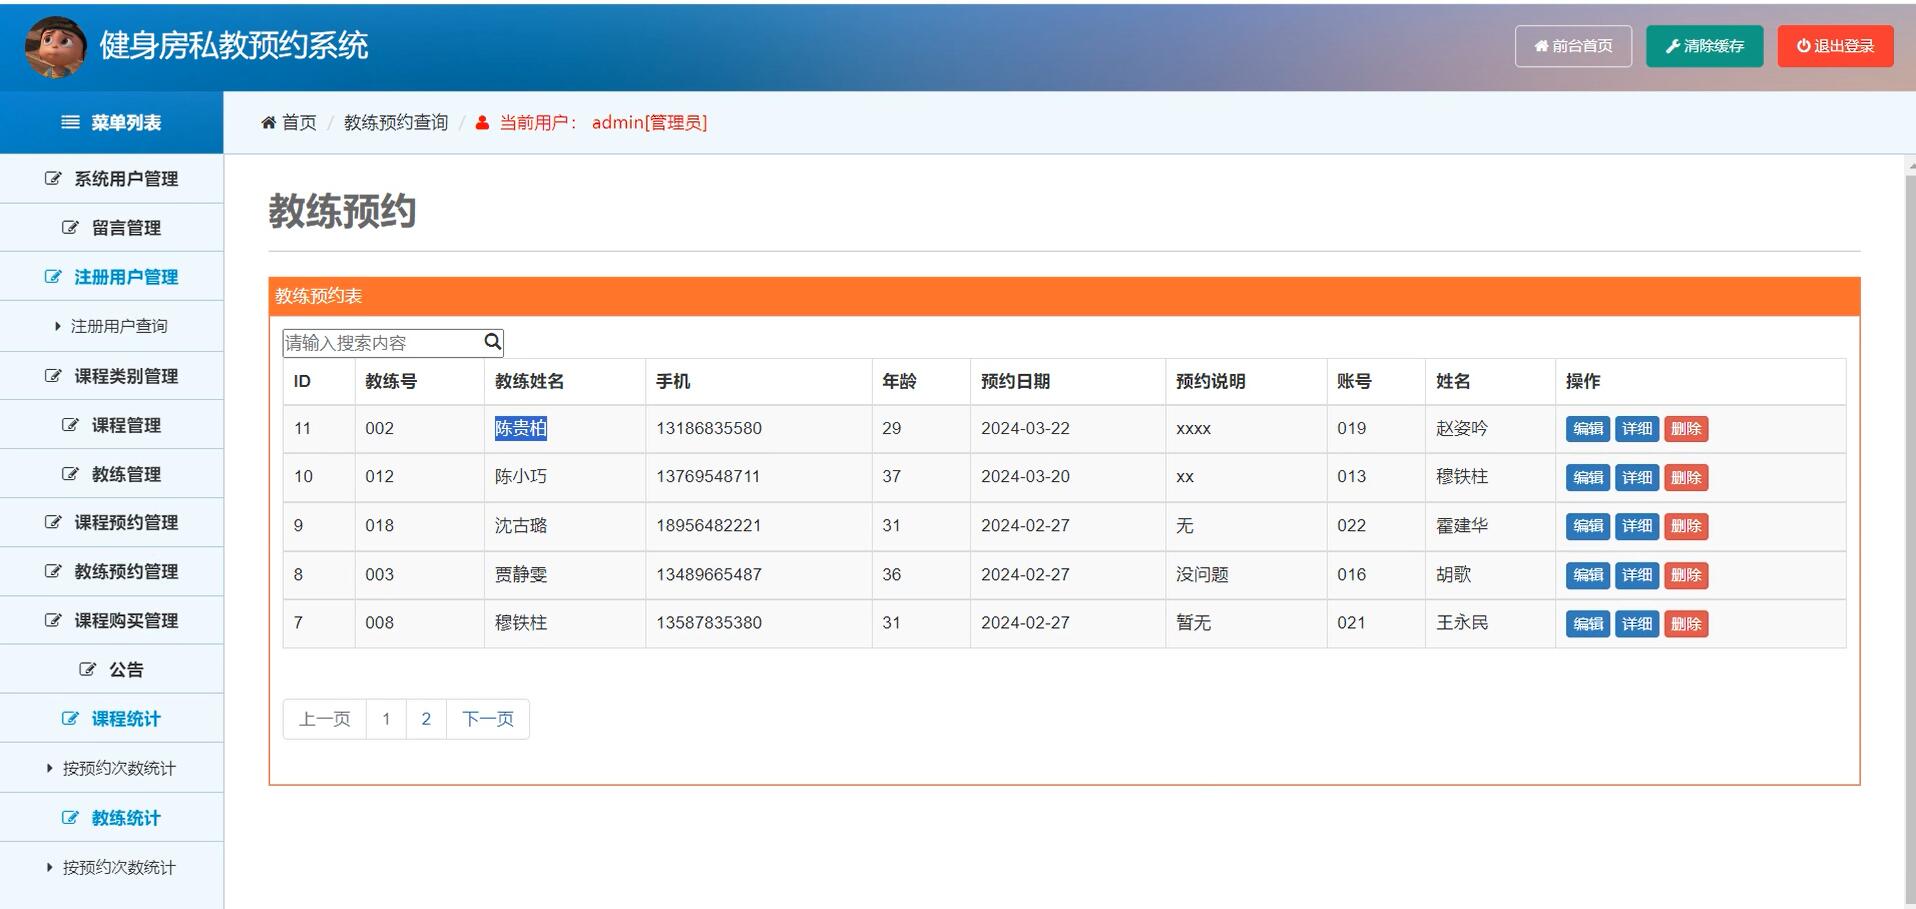Expand the 教练预约管理 menu
1916x909 pixels.
(112, 571)
